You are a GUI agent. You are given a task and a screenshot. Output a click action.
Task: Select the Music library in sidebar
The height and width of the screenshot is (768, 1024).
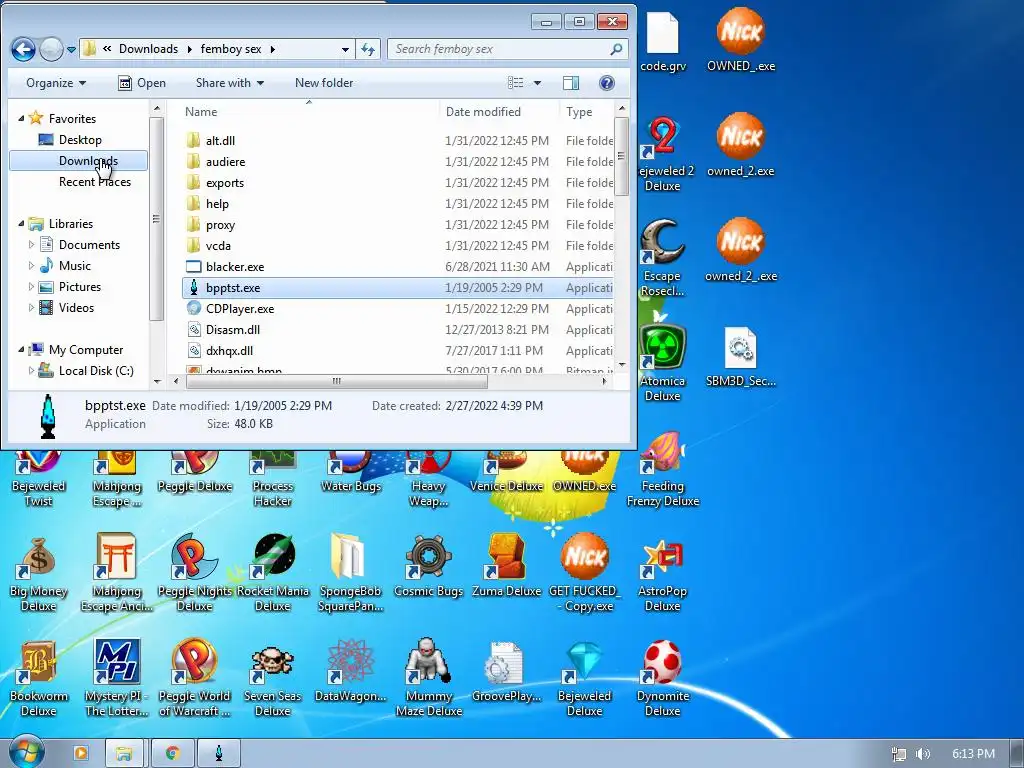[74, 266]
